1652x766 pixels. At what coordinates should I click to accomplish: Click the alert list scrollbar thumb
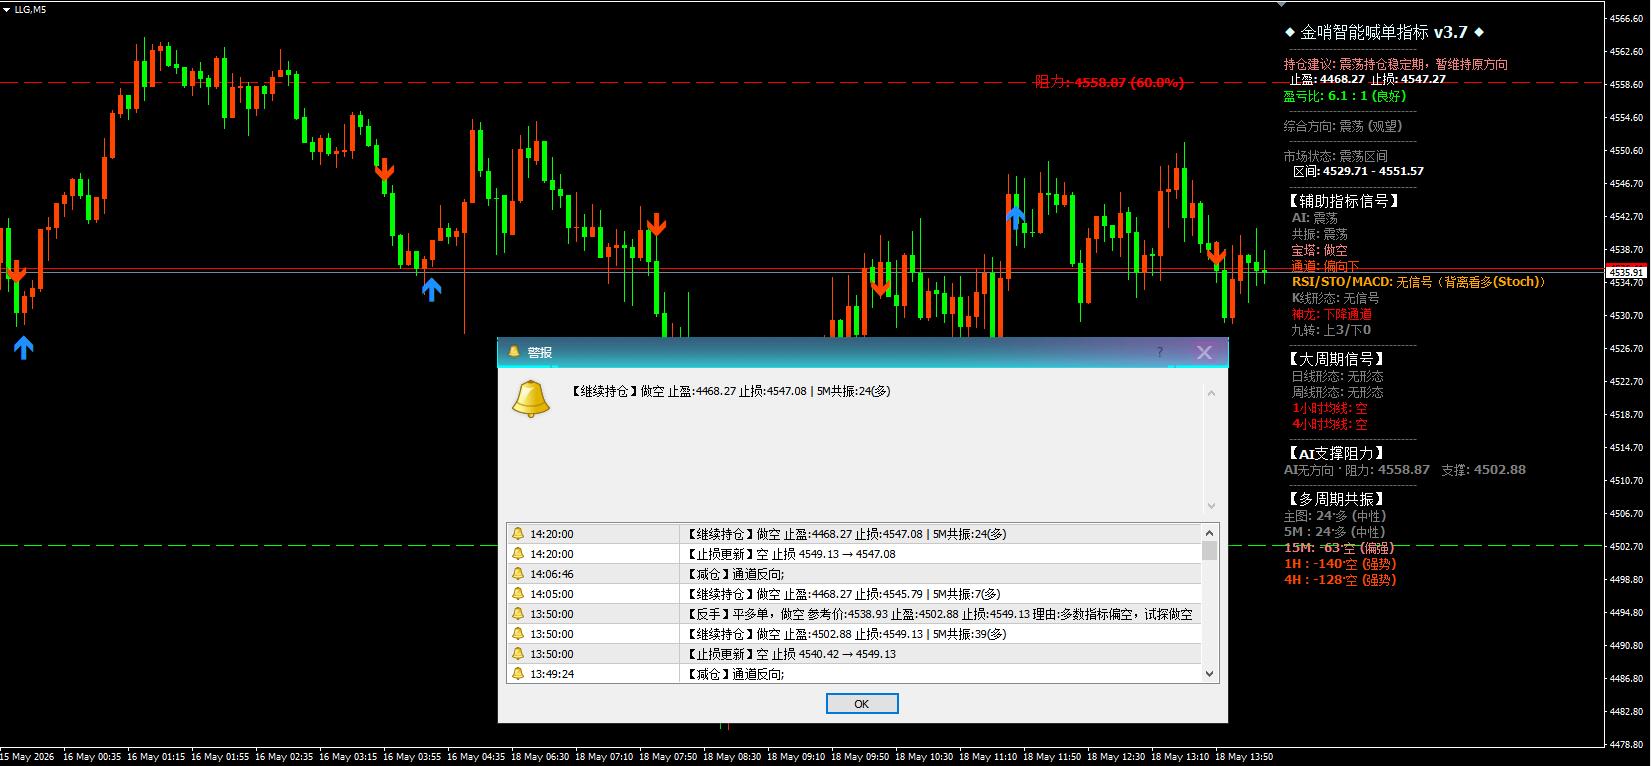(x=1210, y=551)
